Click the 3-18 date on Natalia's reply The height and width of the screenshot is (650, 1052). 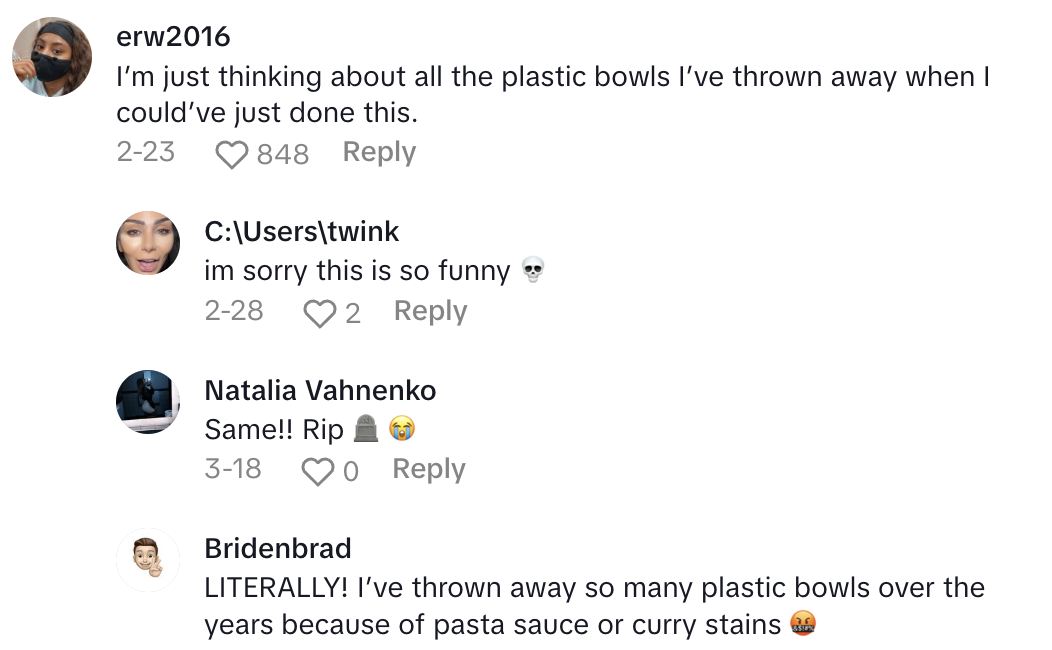[x=233, y=469]
